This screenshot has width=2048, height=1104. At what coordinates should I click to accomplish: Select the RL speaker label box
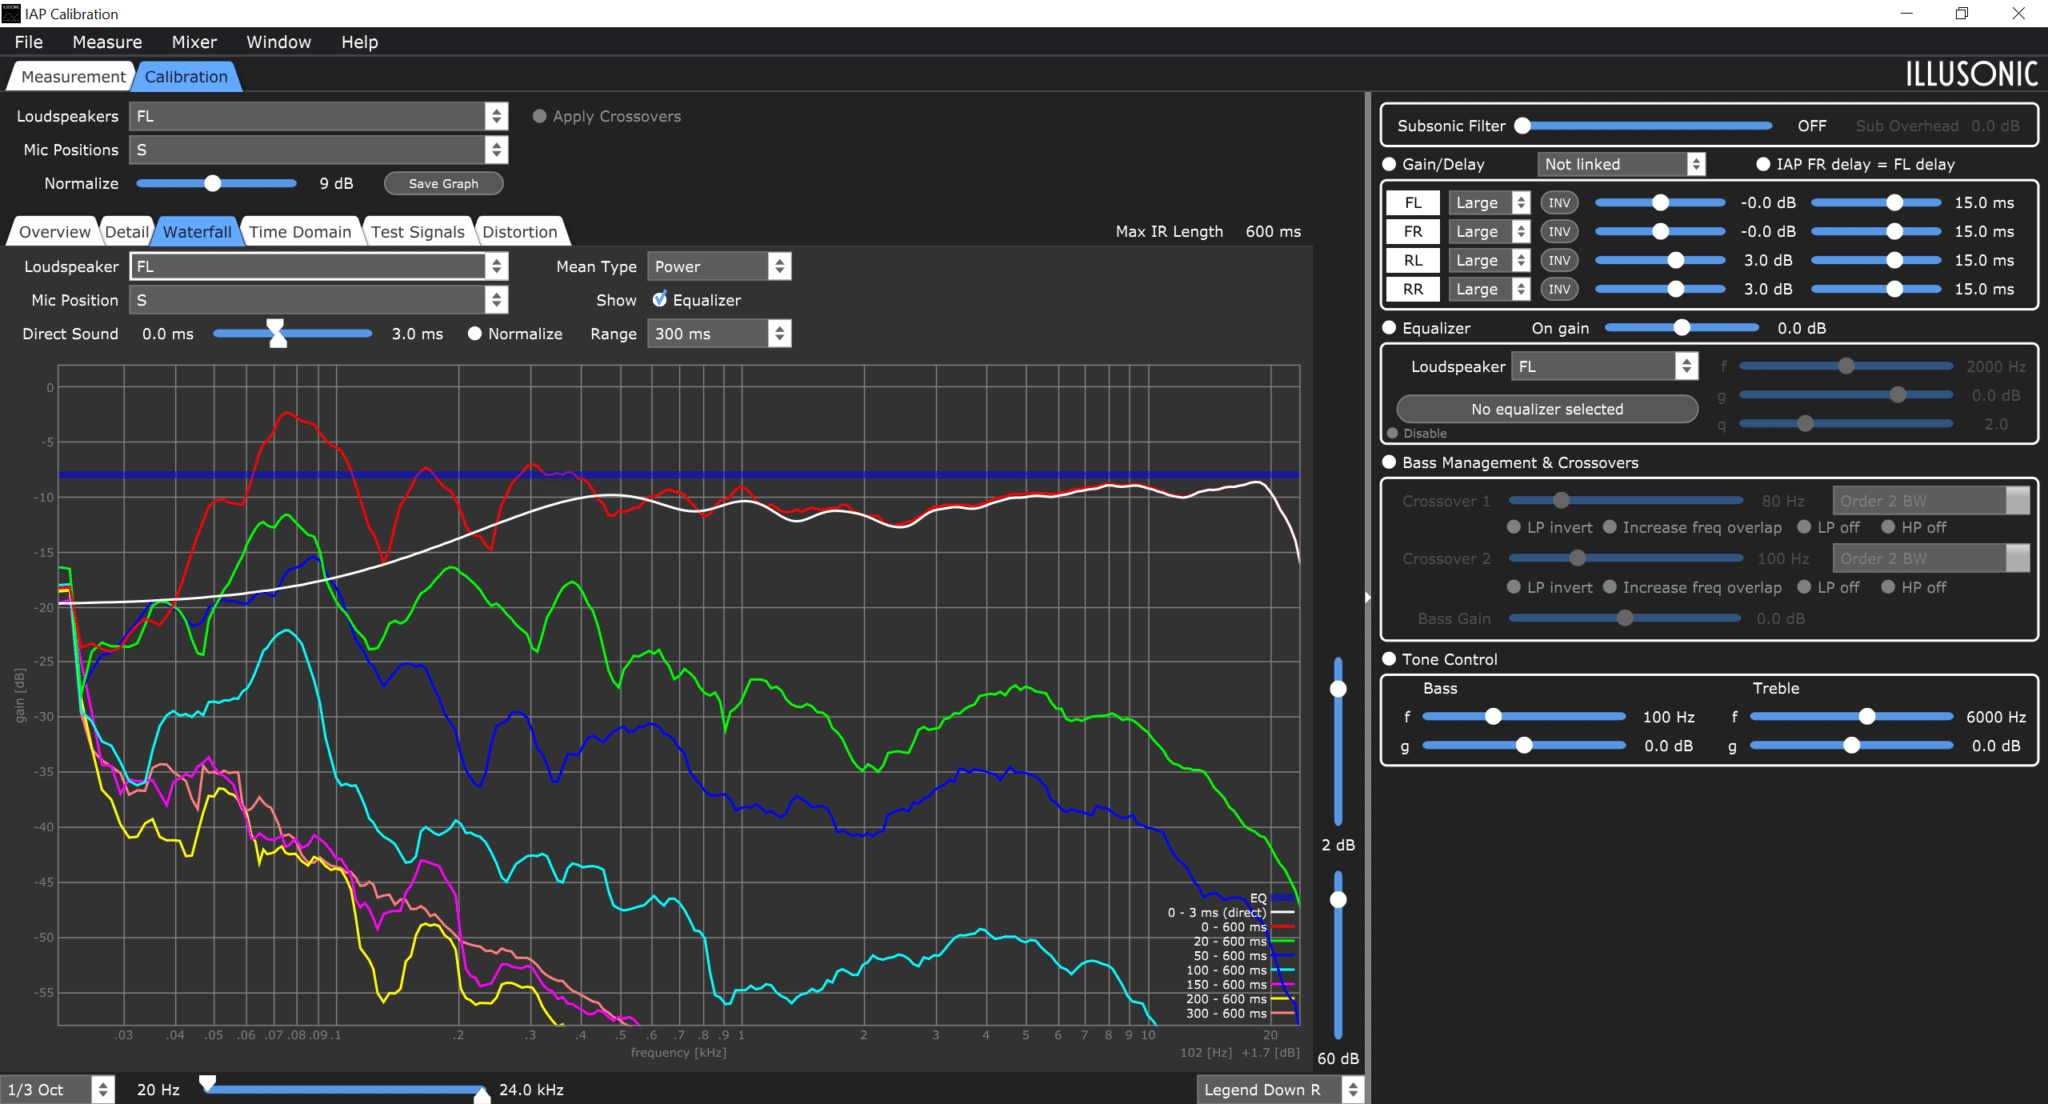coord(1413,261)
